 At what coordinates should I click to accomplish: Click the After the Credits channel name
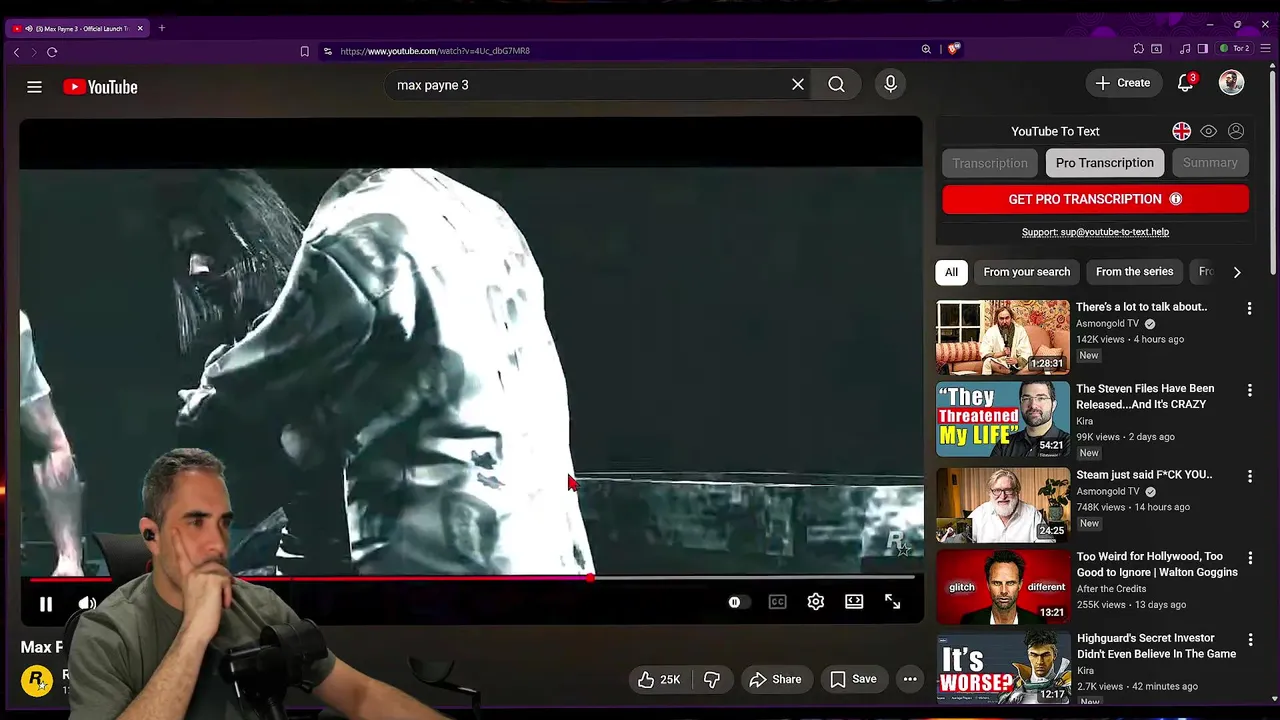coord(1111,589)
